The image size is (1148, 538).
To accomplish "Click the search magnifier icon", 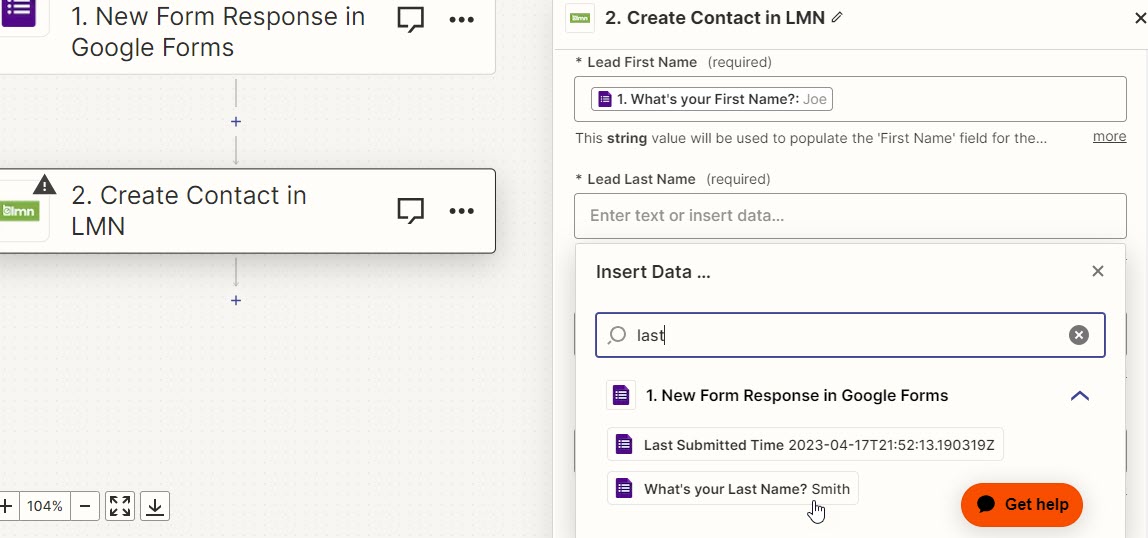I will [616, 335].
